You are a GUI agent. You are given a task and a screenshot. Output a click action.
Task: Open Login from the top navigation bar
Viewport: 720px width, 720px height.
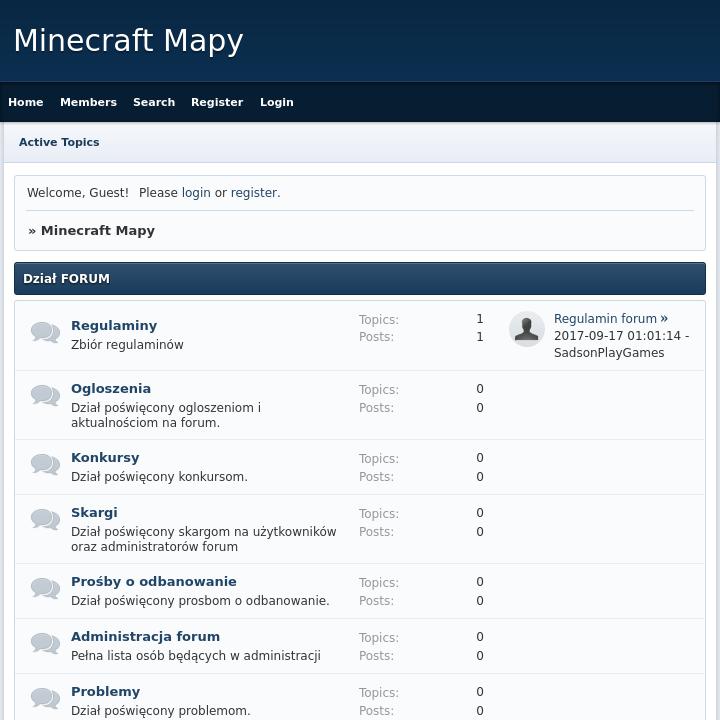coord(277,102)
